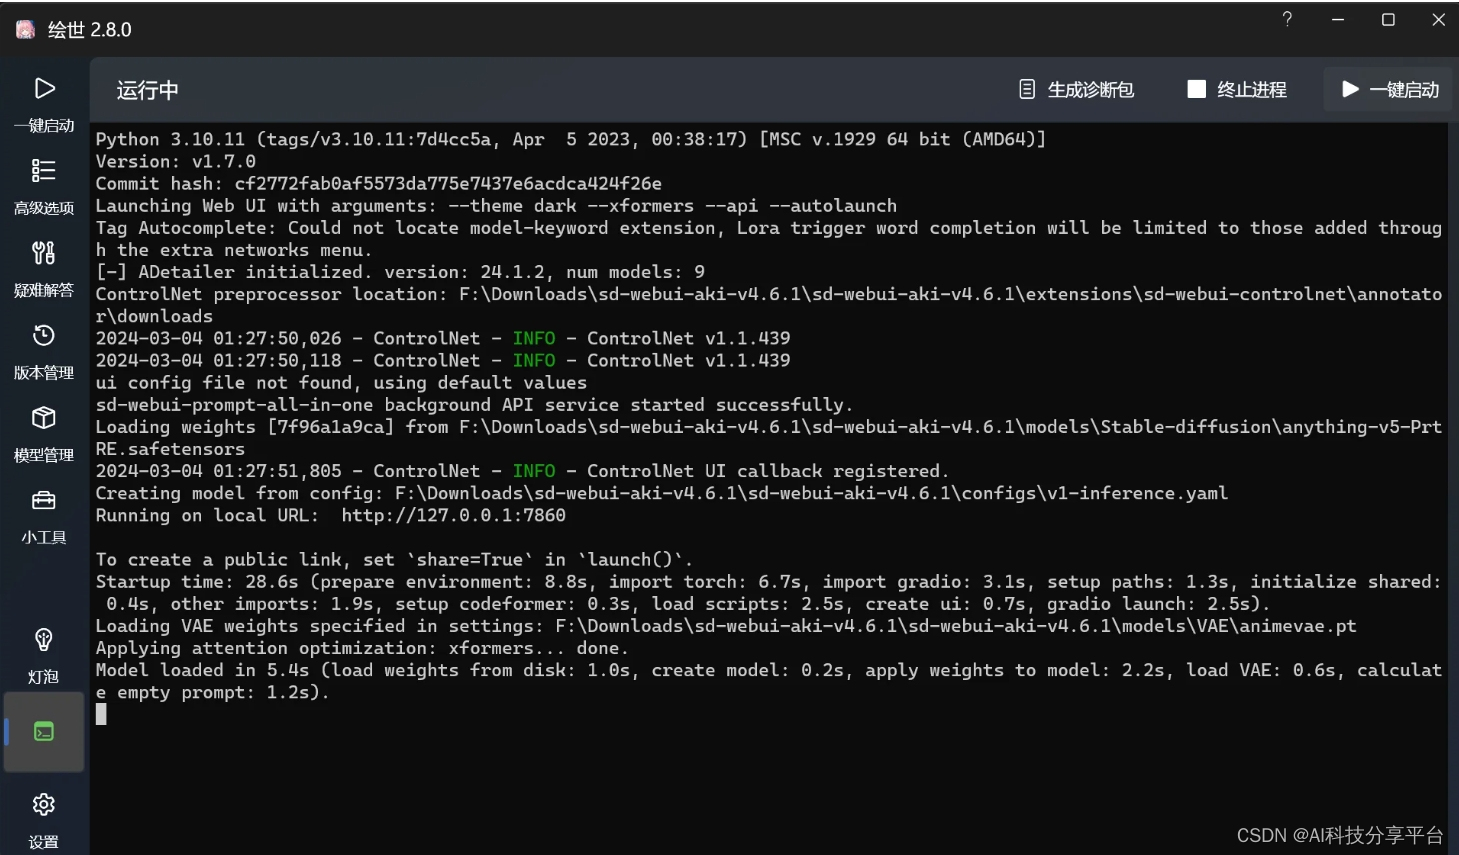Click the Python 3.10.11 version line

pos(571,139)
